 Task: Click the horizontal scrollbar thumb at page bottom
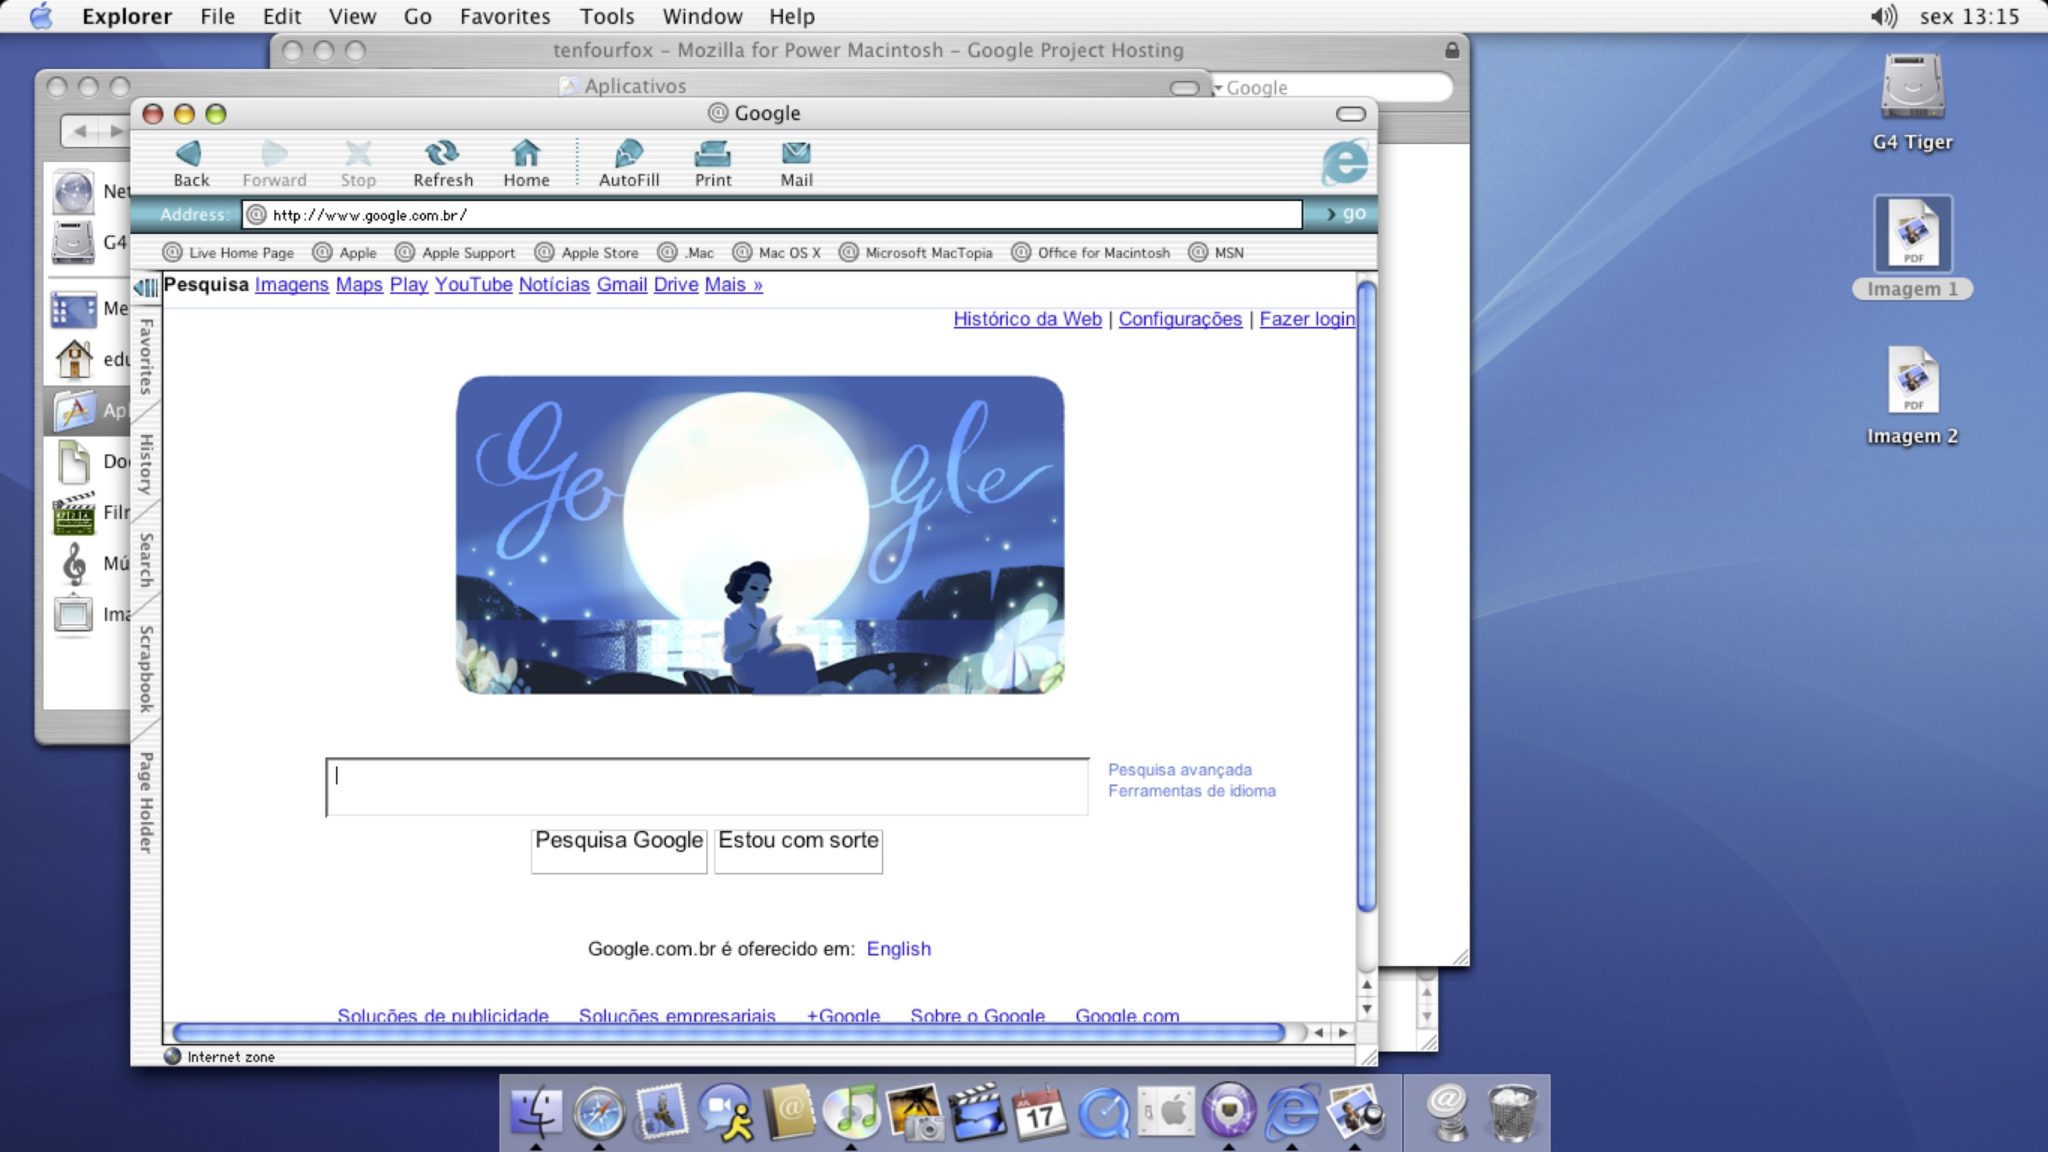pyautogui.click(x=729, y=1033)
